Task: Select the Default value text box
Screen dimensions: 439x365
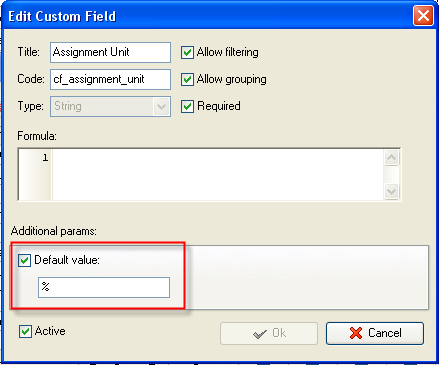Action: pos(104,287)
